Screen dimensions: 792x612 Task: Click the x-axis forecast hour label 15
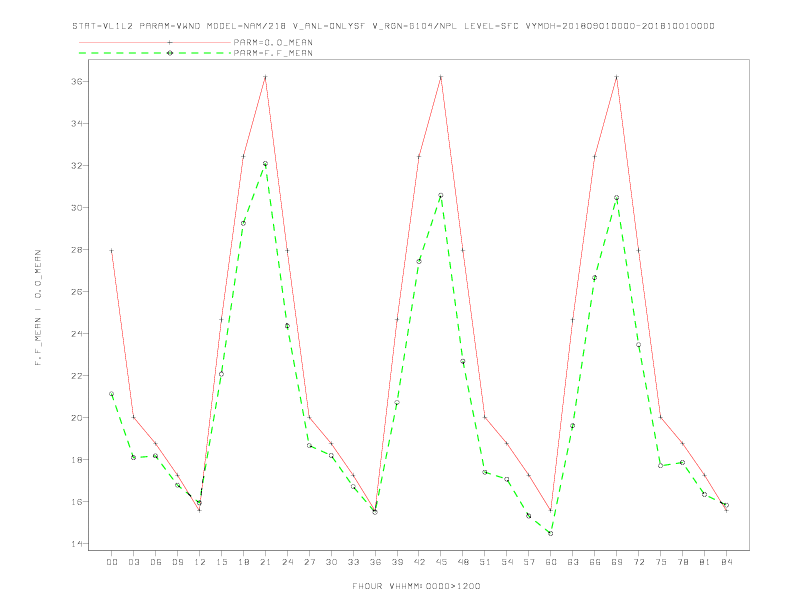(x=221, y=562)
